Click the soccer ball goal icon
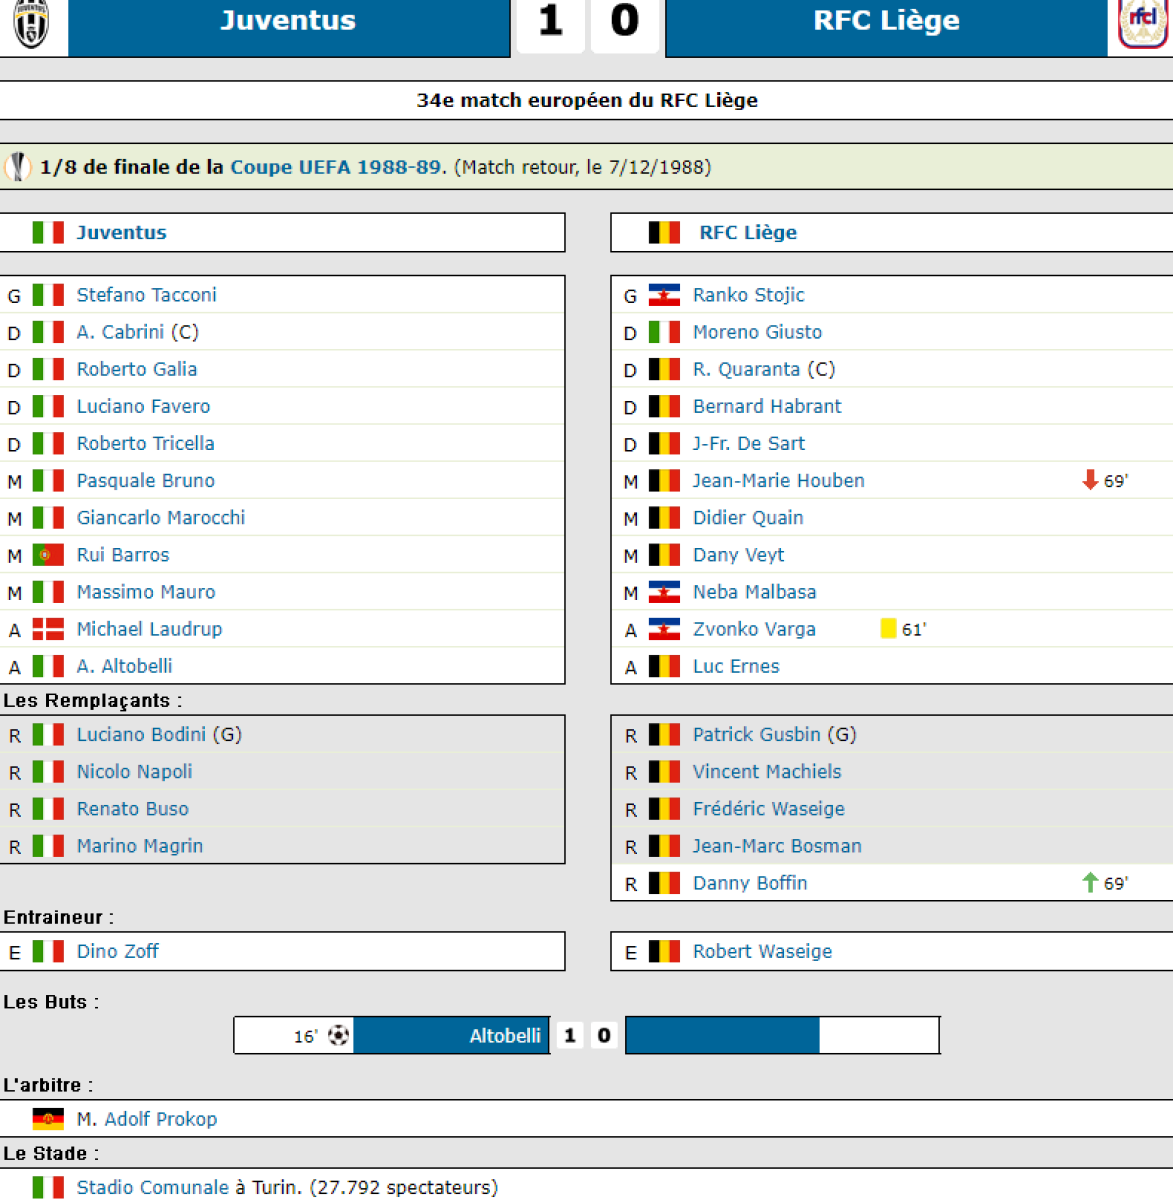This screenshot has height=1200, width=1173. [x=339, y=1035]
